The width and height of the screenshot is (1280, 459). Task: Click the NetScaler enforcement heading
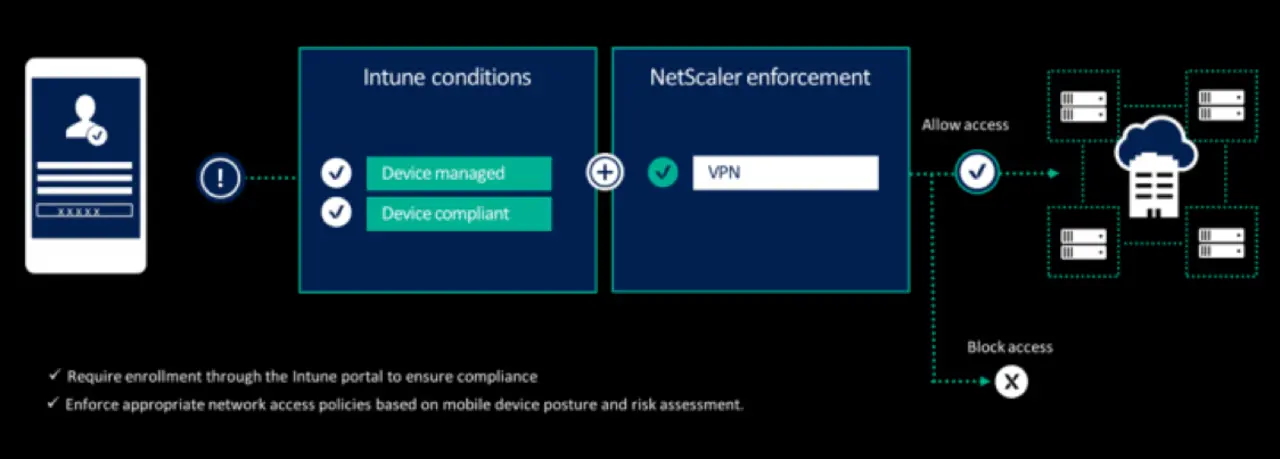pyautogui.click(x=760, y=77)
